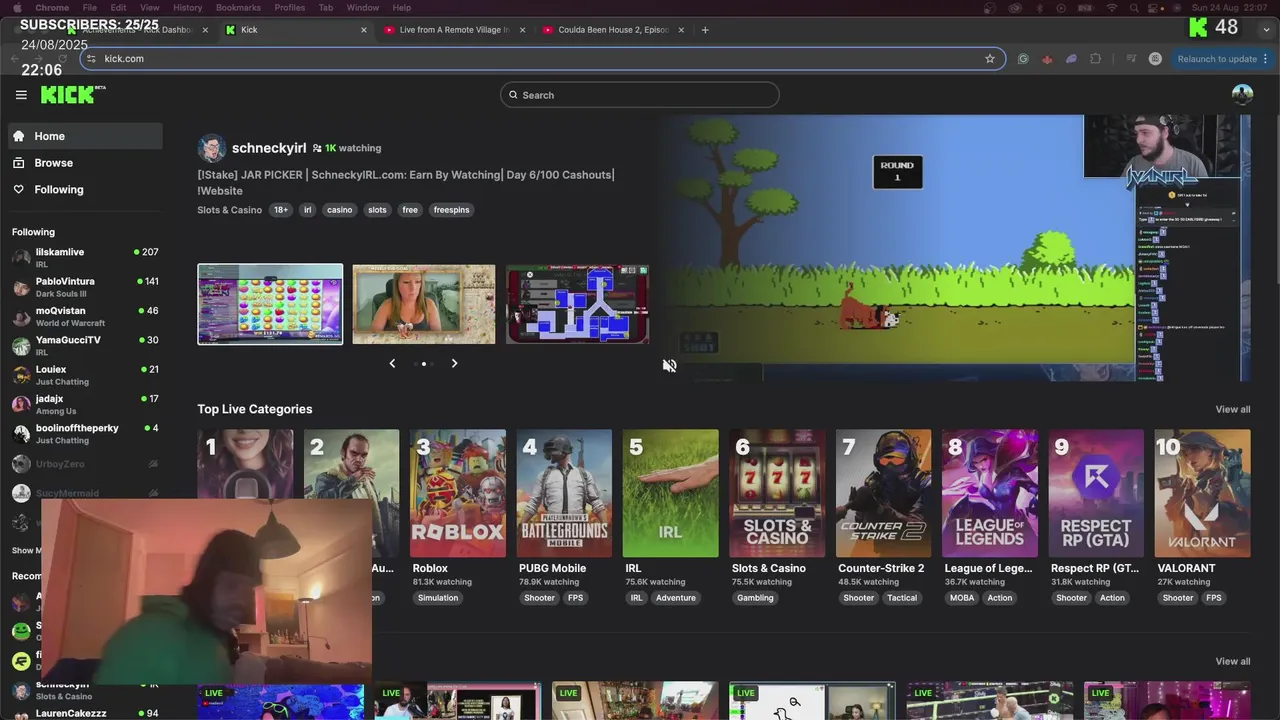Close the Kick tab
This screenshot has width=1280, height=720.
click(363, 30)
